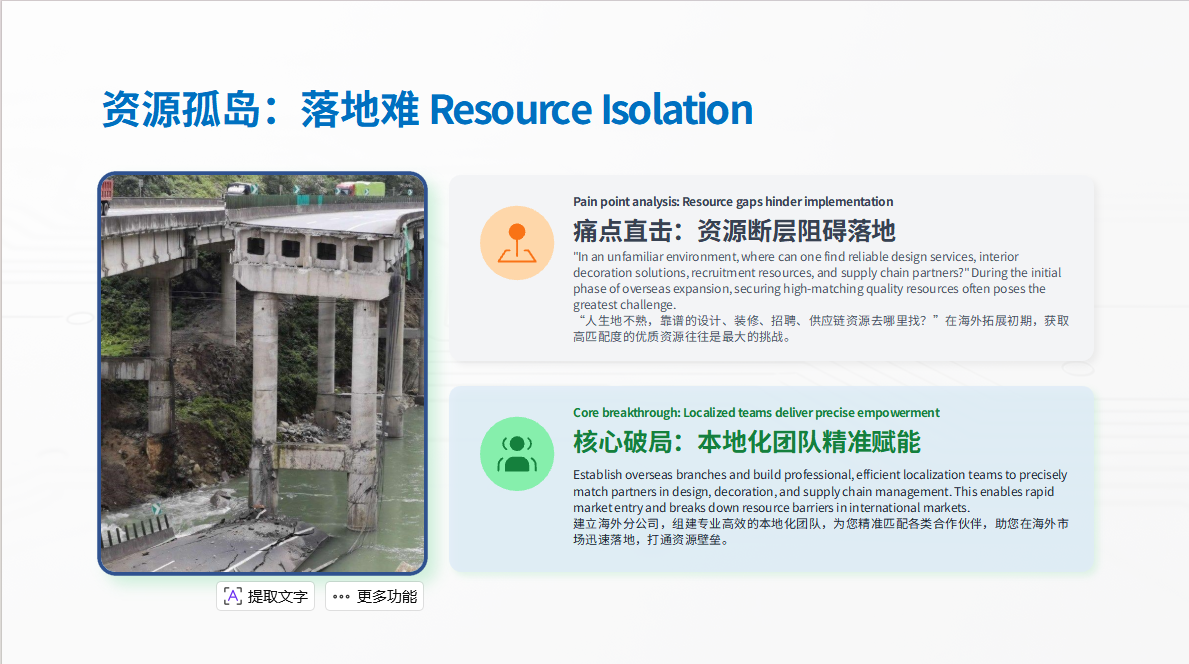Screen dimensions: 1189x664
Task: Select heading 核心破局：本地化团队精准赋能
Action: point(747,442)
